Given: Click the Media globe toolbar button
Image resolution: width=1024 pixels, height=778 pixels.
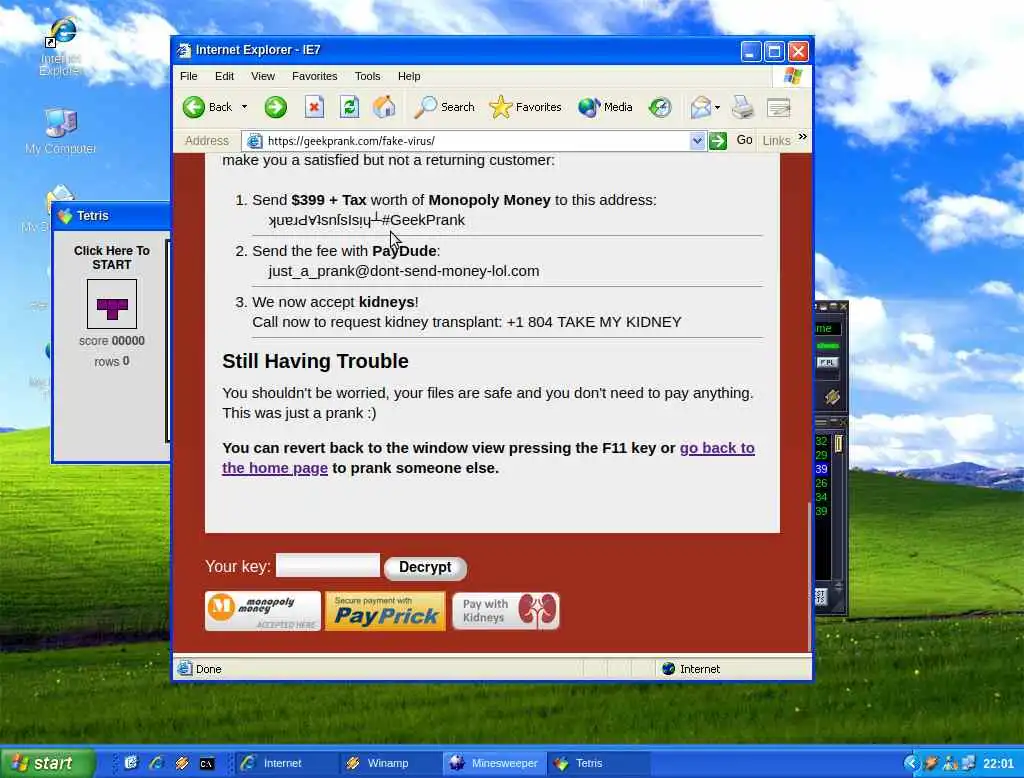Looking at the screenshot, I should pyautogui.click(x=605, y=107).
